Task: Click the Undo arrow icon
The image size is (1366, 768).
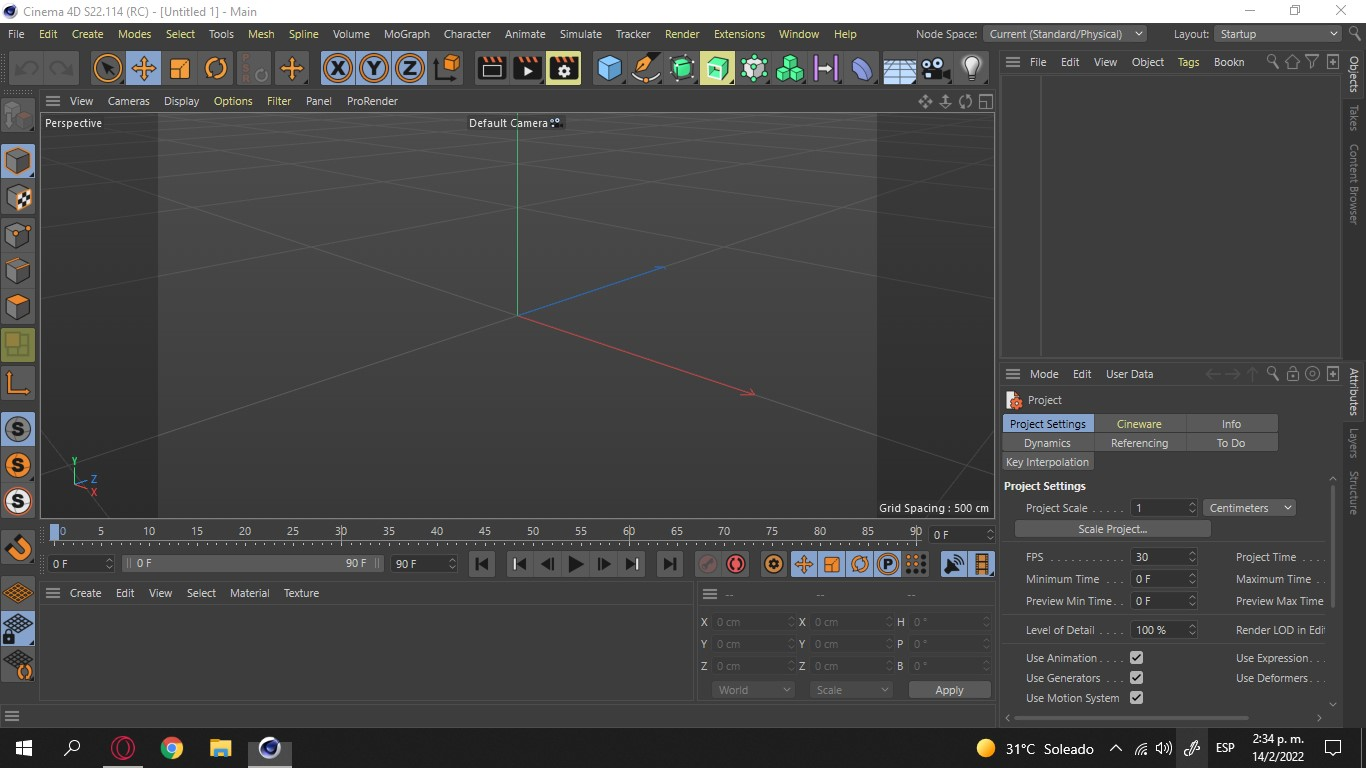Action: [26, 68]
